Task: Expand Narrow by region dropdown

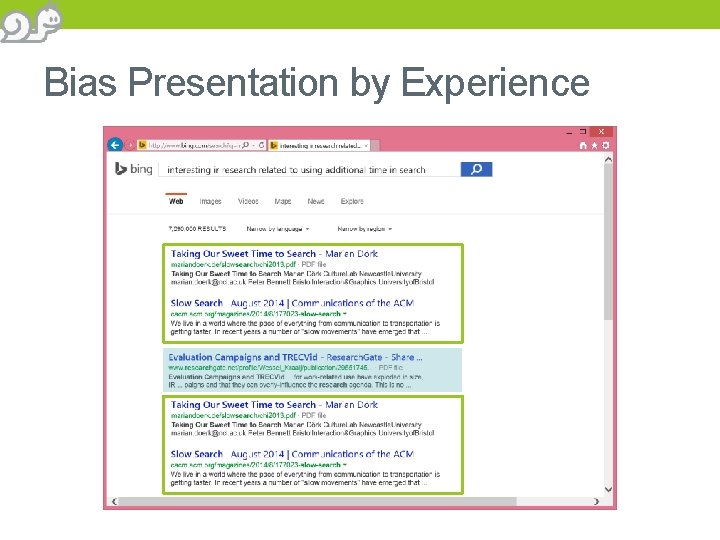Action: (365, 229)
